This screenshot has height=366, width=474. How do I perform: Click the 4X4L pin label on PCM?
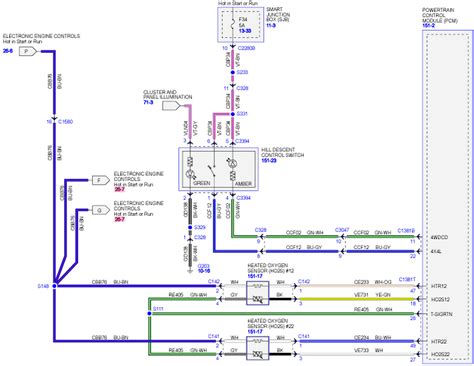point(436,252)
